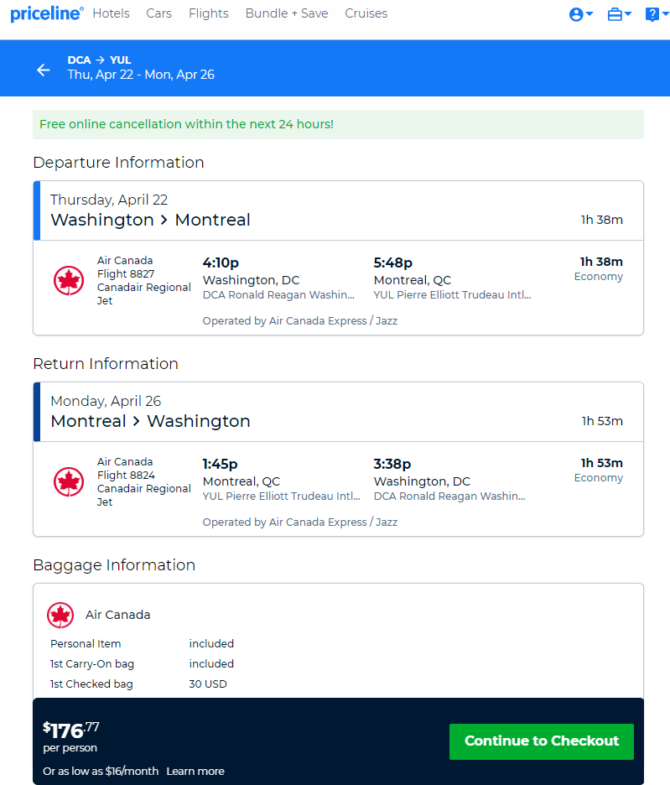Image resolution: width=670 pixels, height=785 pixels.
Task: Click the Return Information heading
Action: point(105,363)
